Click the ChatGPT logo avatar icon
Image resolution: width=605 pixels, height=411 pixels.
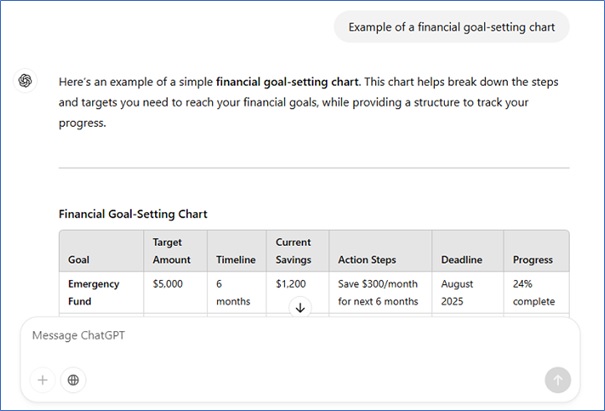tap(26, 82)
